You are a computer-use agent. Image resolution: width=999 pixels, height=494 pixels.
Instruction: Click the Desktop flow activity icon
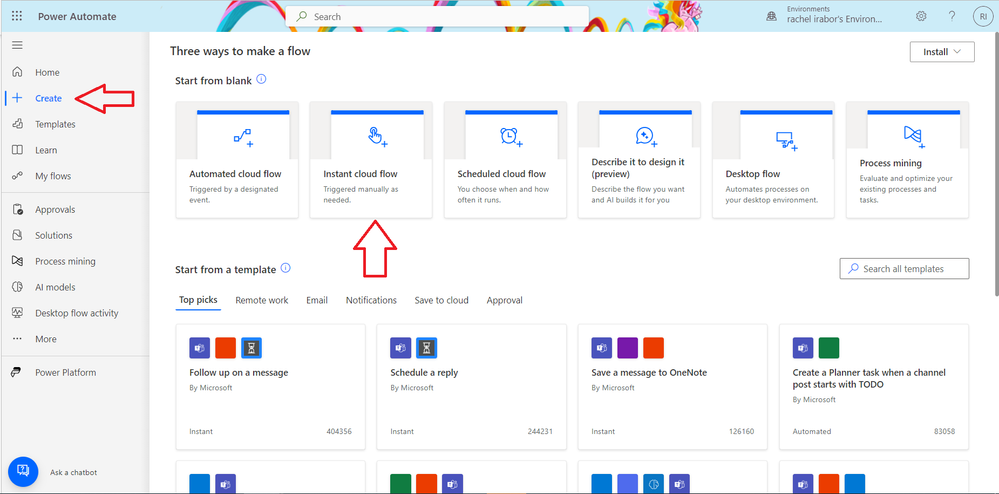(18, 313)
